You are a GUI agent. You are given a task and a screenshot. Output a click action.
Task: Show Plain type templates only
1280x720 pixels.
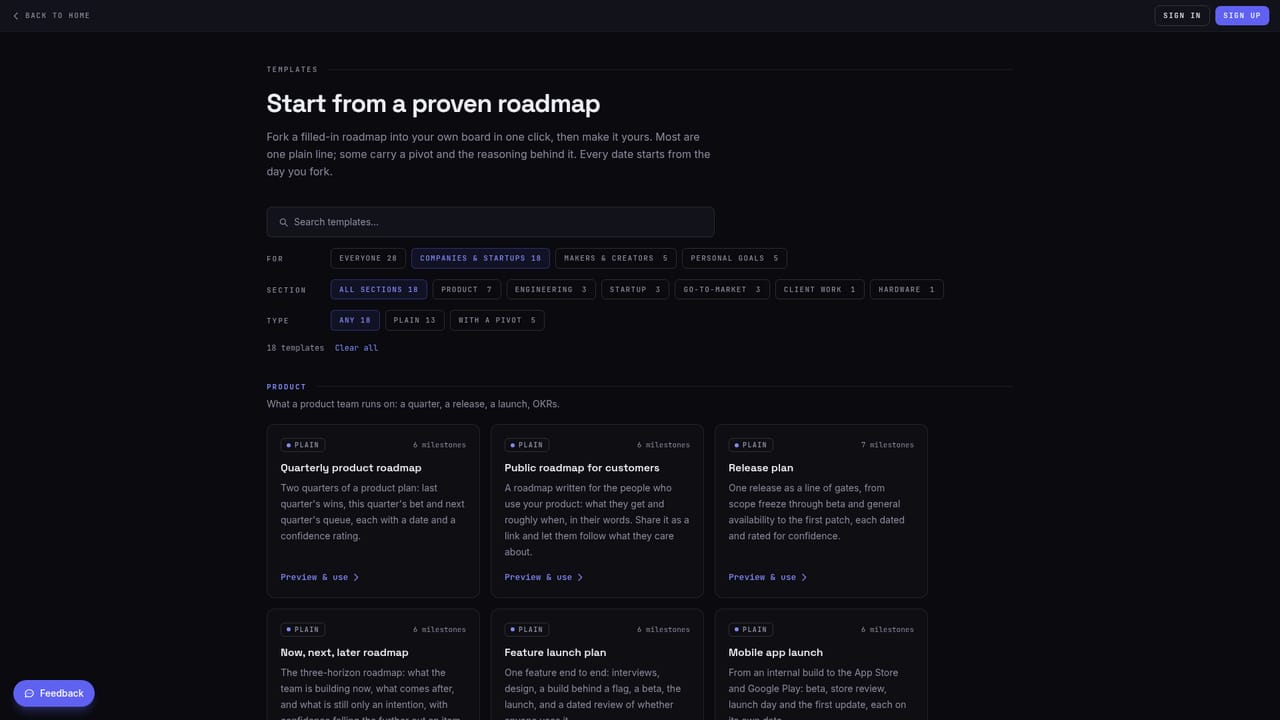coord(415,320)
